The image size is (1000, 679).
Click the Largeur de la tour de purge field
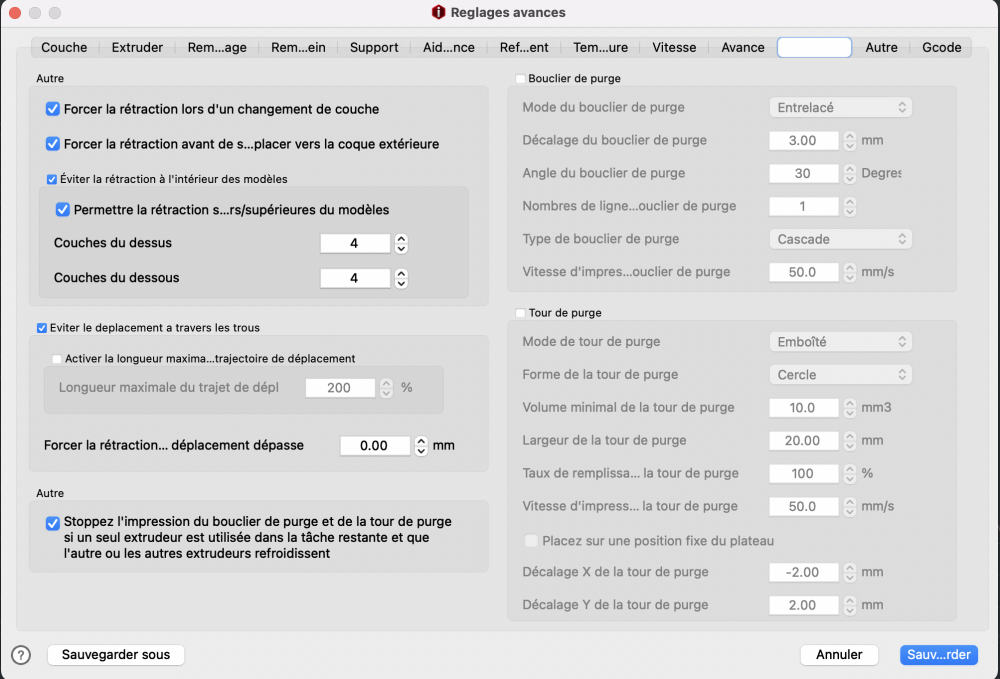(804, 441)
